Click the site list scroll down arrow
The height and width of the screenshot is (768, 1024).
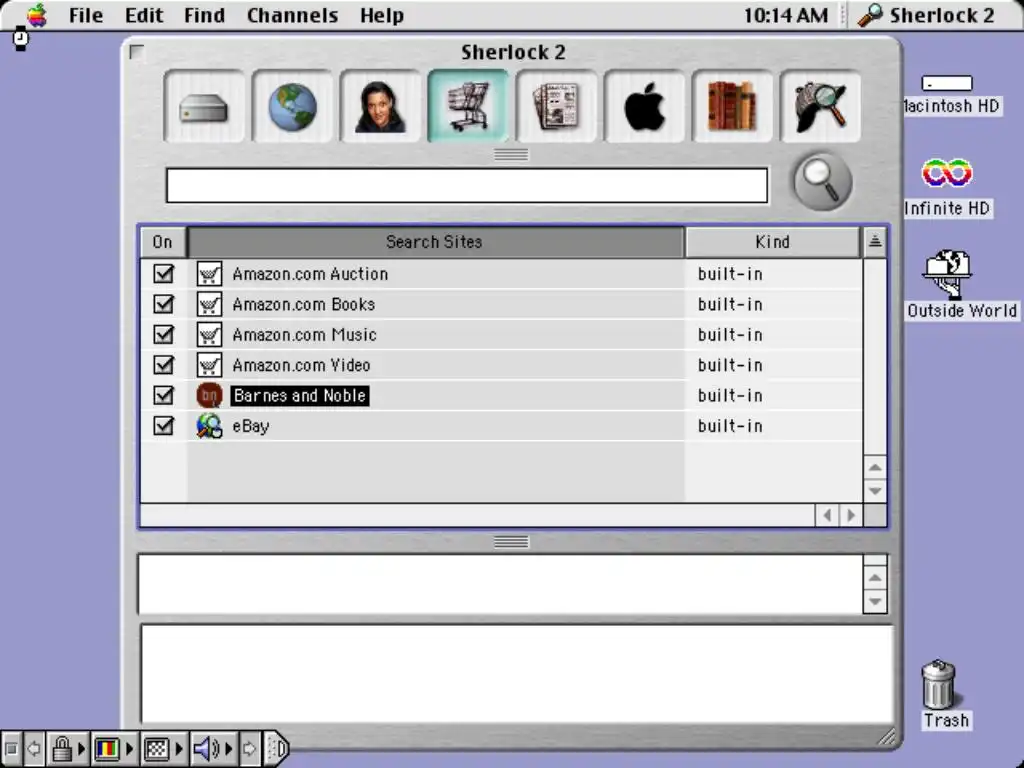pos(875,490)
